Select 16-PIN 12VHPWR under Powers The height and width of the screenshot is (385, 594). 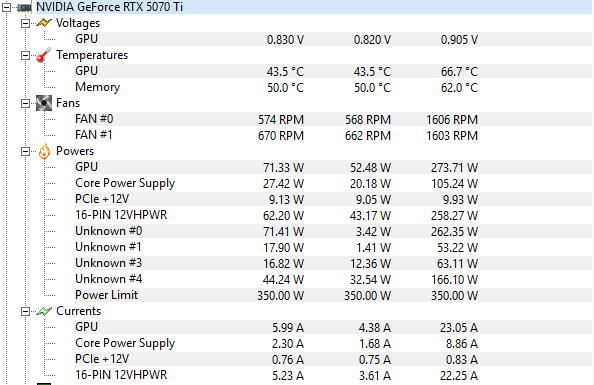pos(333,215)
